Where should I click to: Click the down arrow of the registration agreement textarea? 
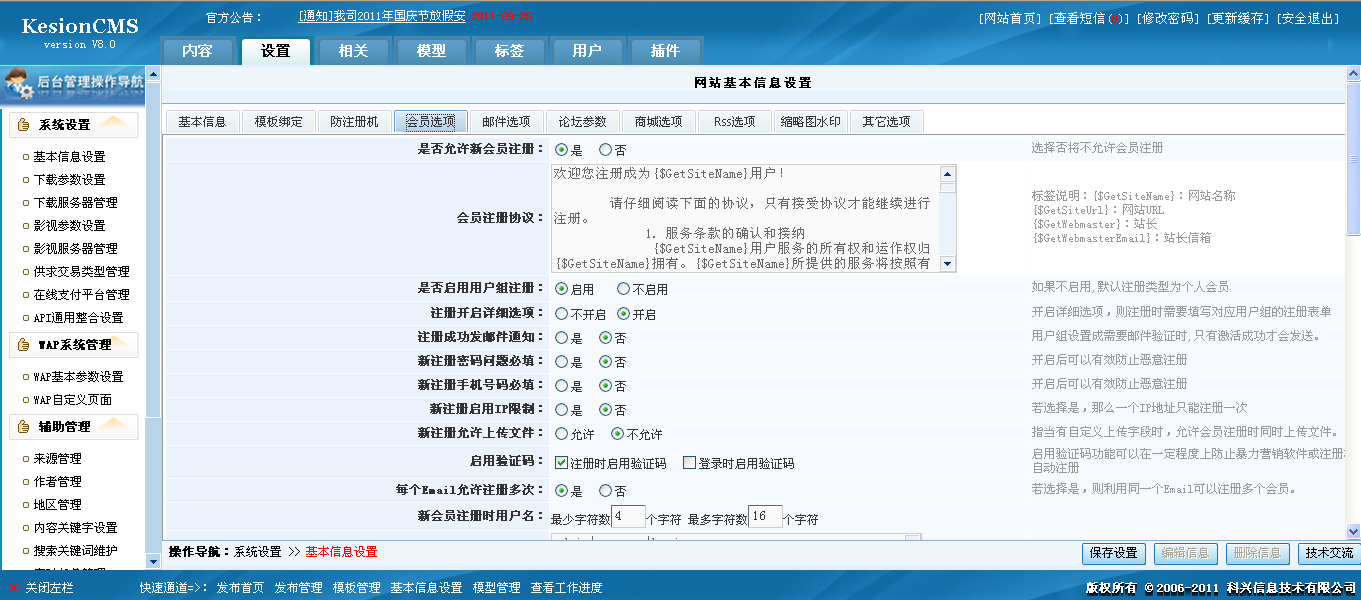point(947,262)
